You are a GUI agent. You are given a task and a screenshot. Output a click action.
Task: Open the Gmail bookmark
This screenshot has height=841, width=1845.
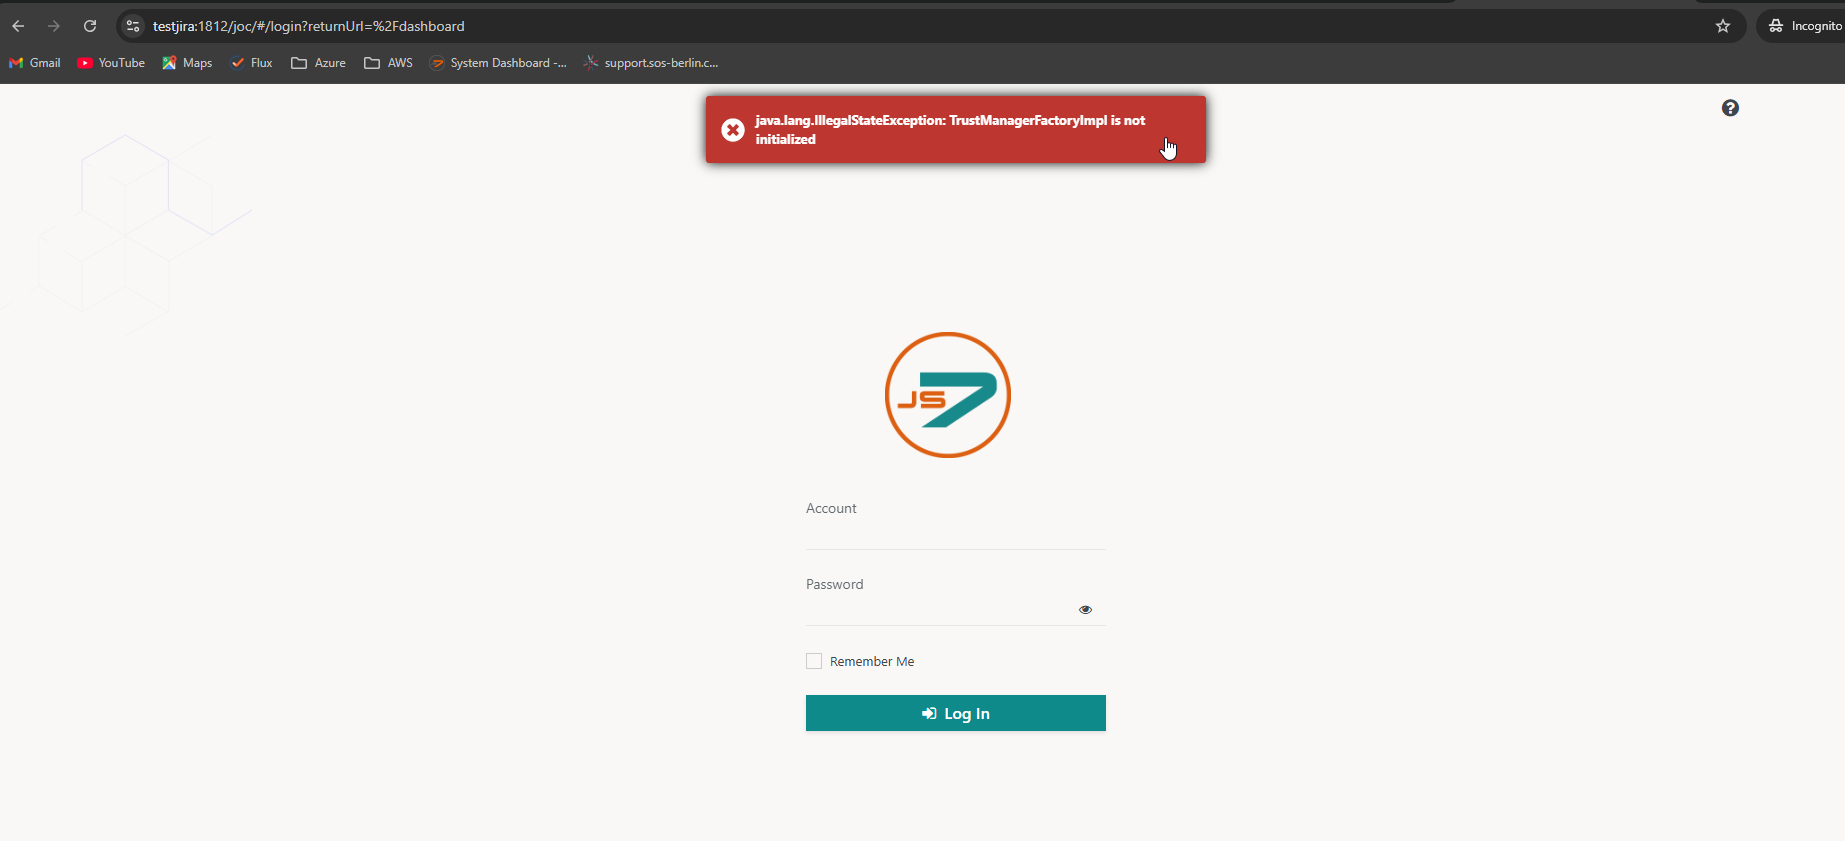click(35, 63)
